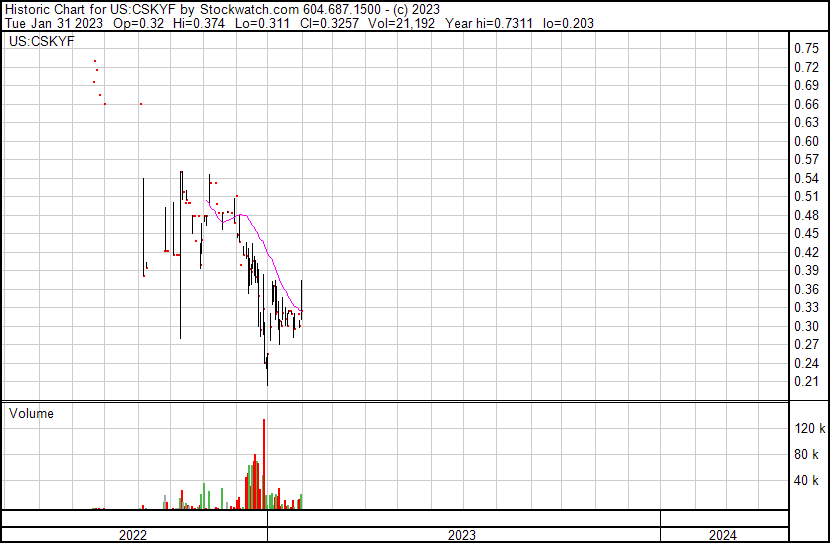Click the 0.21 price axis label
Image resolution: width=830 pixels, height=543 pixels.
point(806,382)
